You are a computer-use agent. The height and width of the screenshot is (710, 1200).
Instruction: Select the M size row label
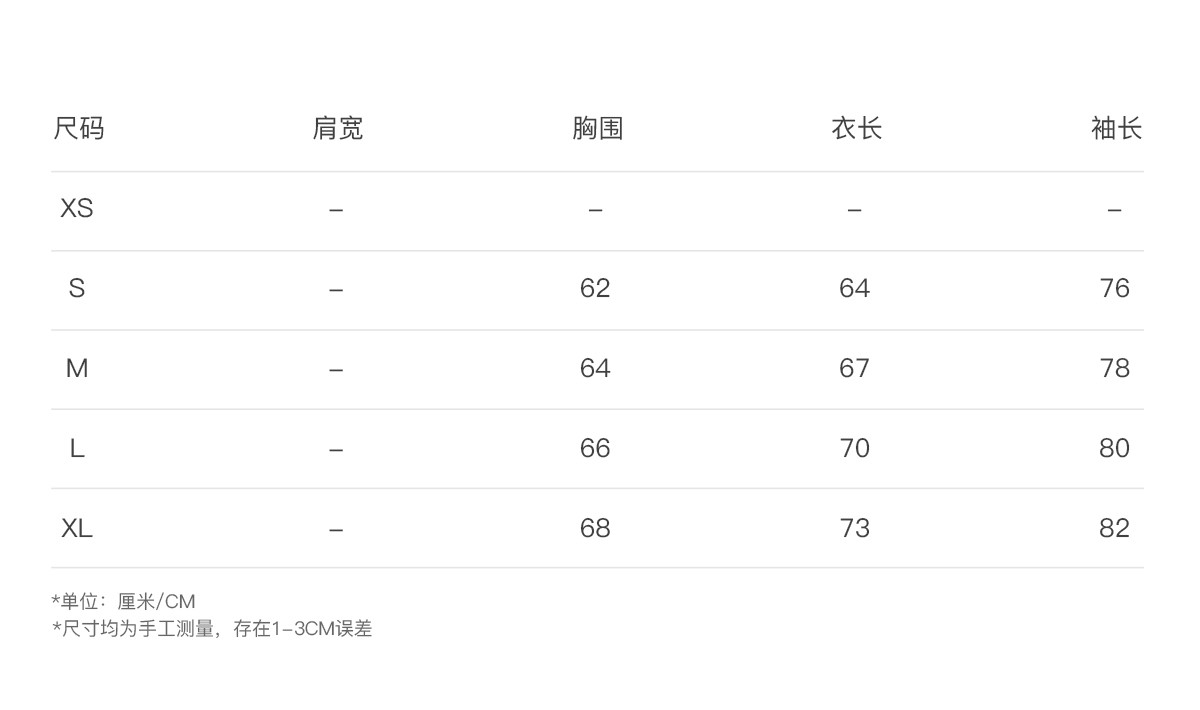click(77, 369)
